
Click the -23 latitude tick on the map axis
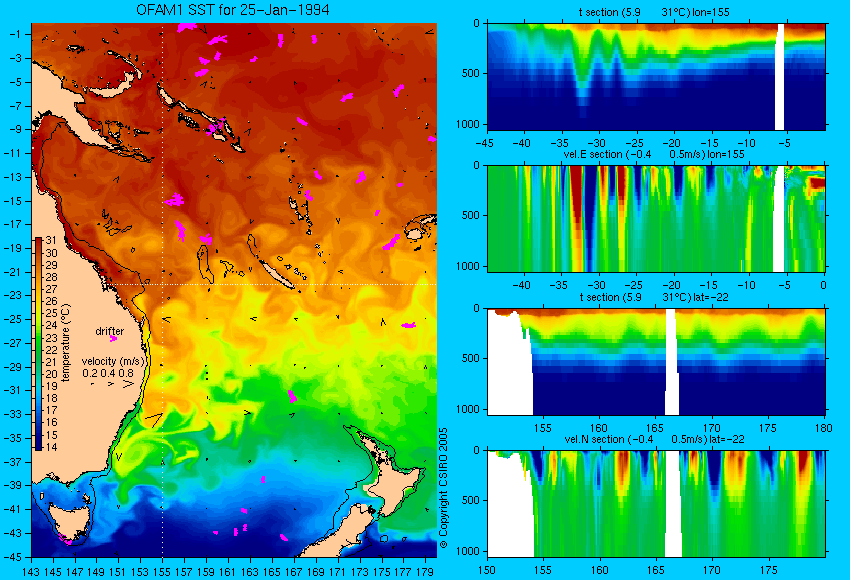pyautogui.click(x=12, y=295)
